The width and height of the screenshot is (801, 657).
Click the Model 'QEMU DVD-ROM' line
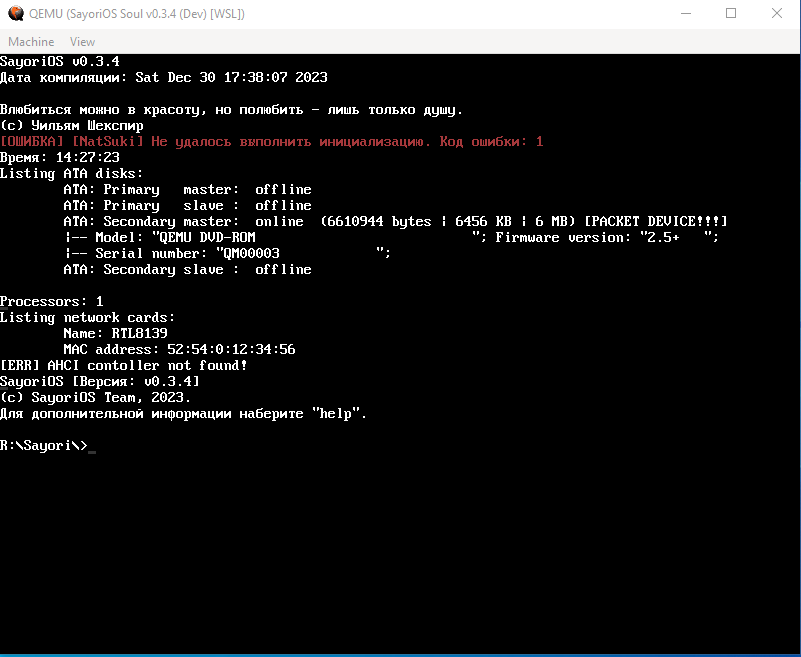tap(391, 238)
